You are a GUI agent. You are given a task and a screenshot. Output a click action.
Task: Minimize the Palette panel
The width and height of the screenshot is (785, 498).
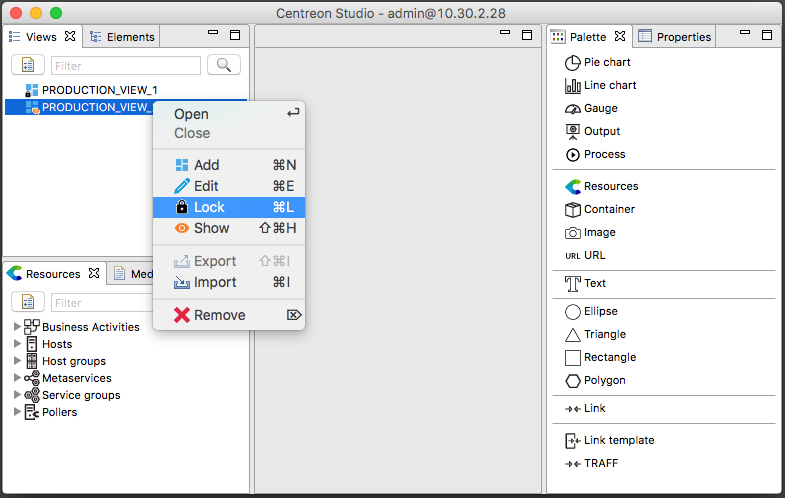click(745, 33)
